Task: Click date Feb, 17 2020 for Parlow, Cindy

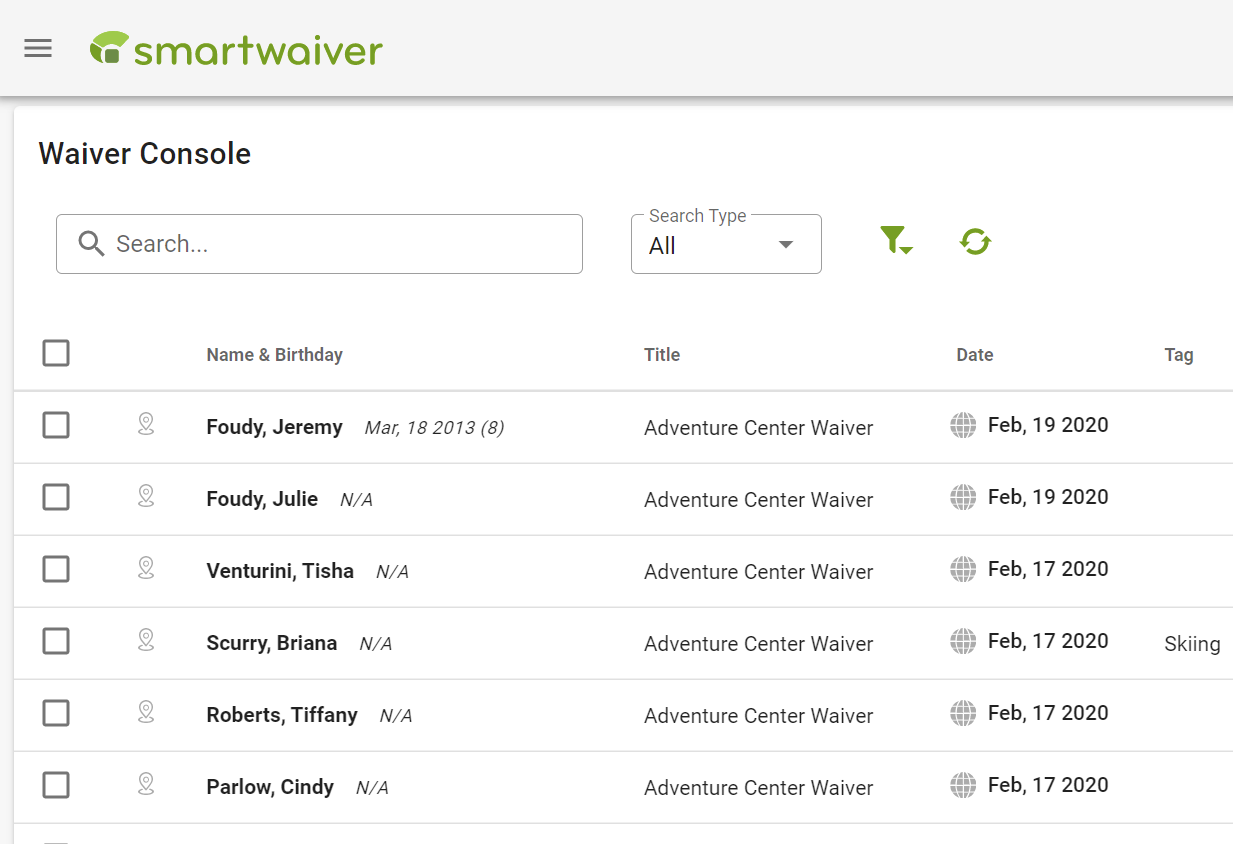Action: (1048, 785)
